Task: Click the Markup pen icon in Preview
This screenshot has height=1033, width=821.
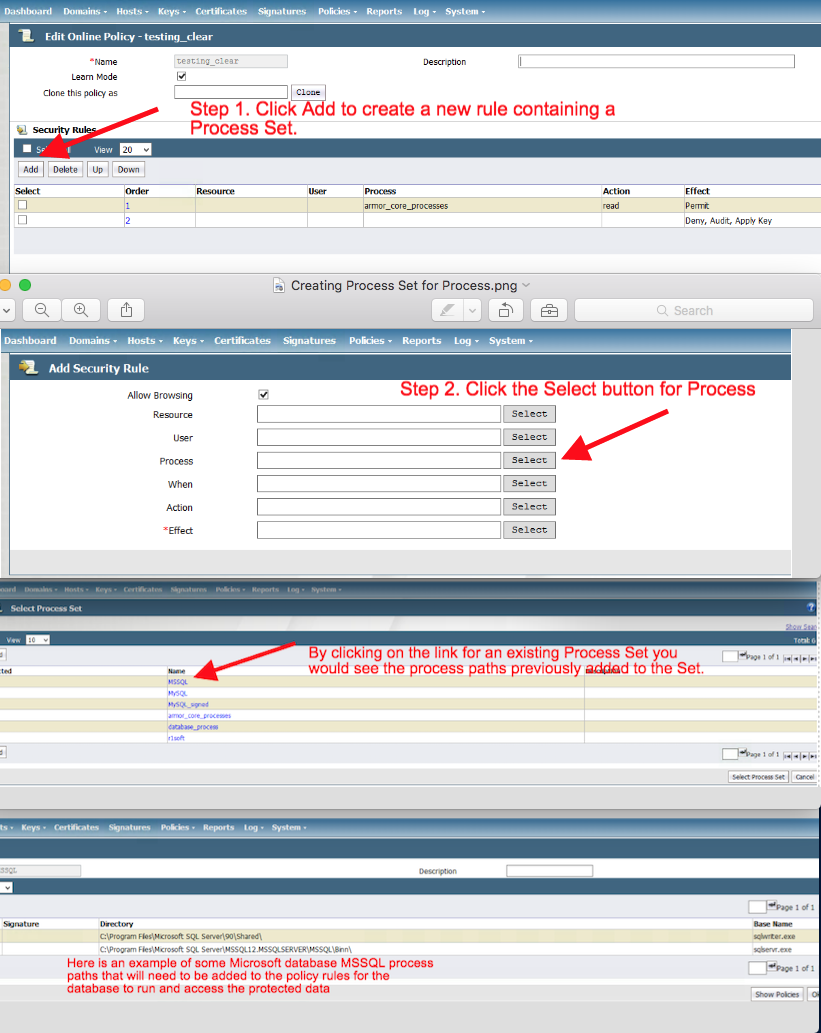Action: [447, 310]
